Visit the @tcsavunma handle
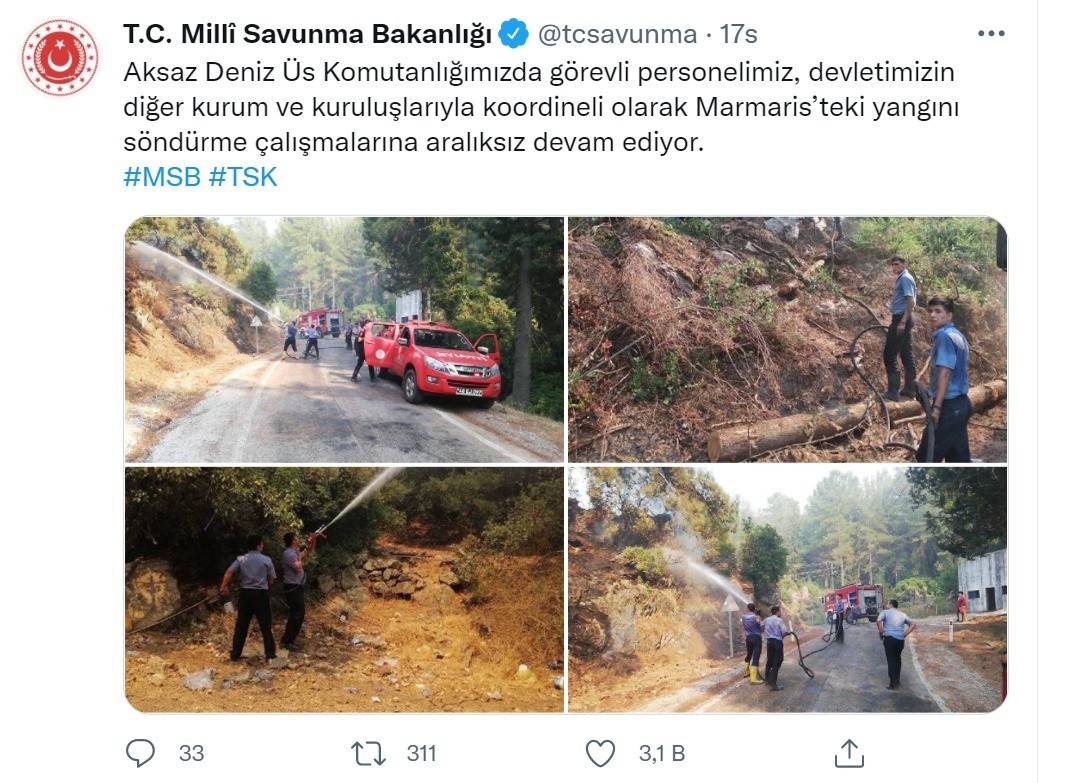Image resolution: width=1071 pixels, height=783 pixels. pyautogui.click(x=617, y=34)
